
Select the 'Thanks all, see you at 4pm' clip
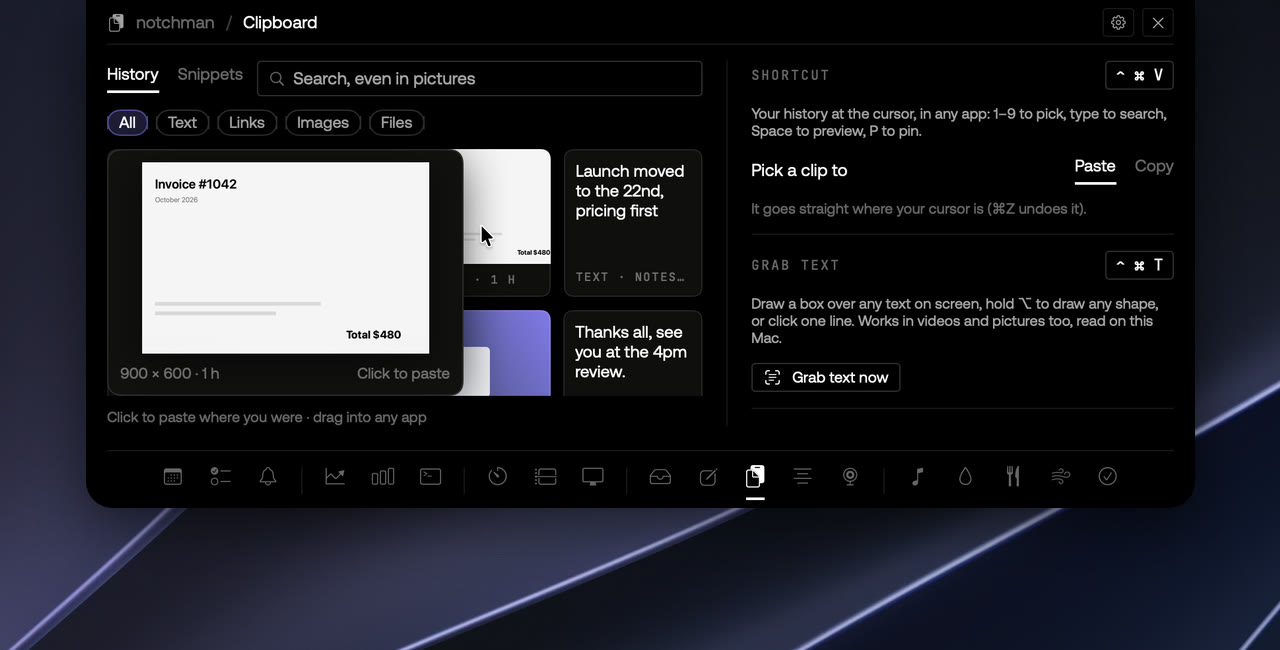[633, 354]
